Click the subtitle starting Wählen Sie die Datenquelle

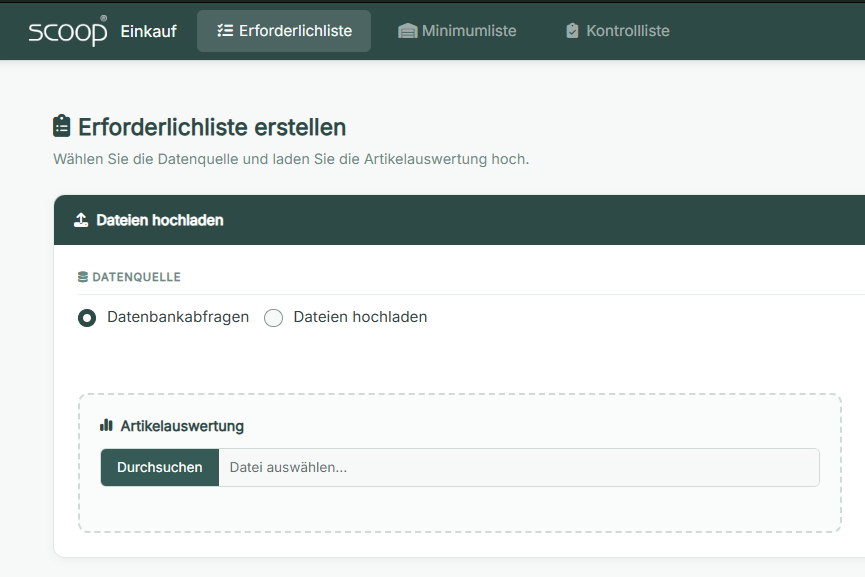point(291,159)
